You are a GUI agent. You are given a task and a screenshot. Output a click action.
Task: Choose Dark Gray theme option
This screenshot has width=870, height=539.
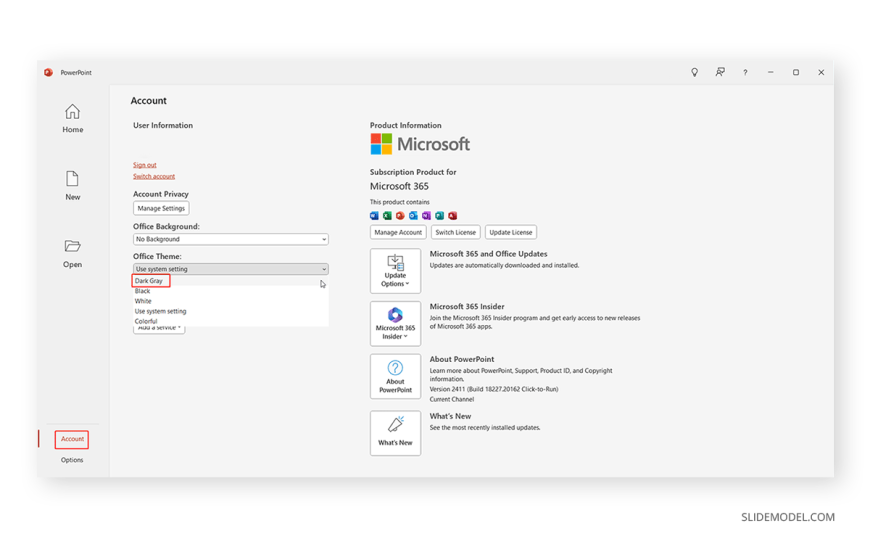click(x=231, y=281)
